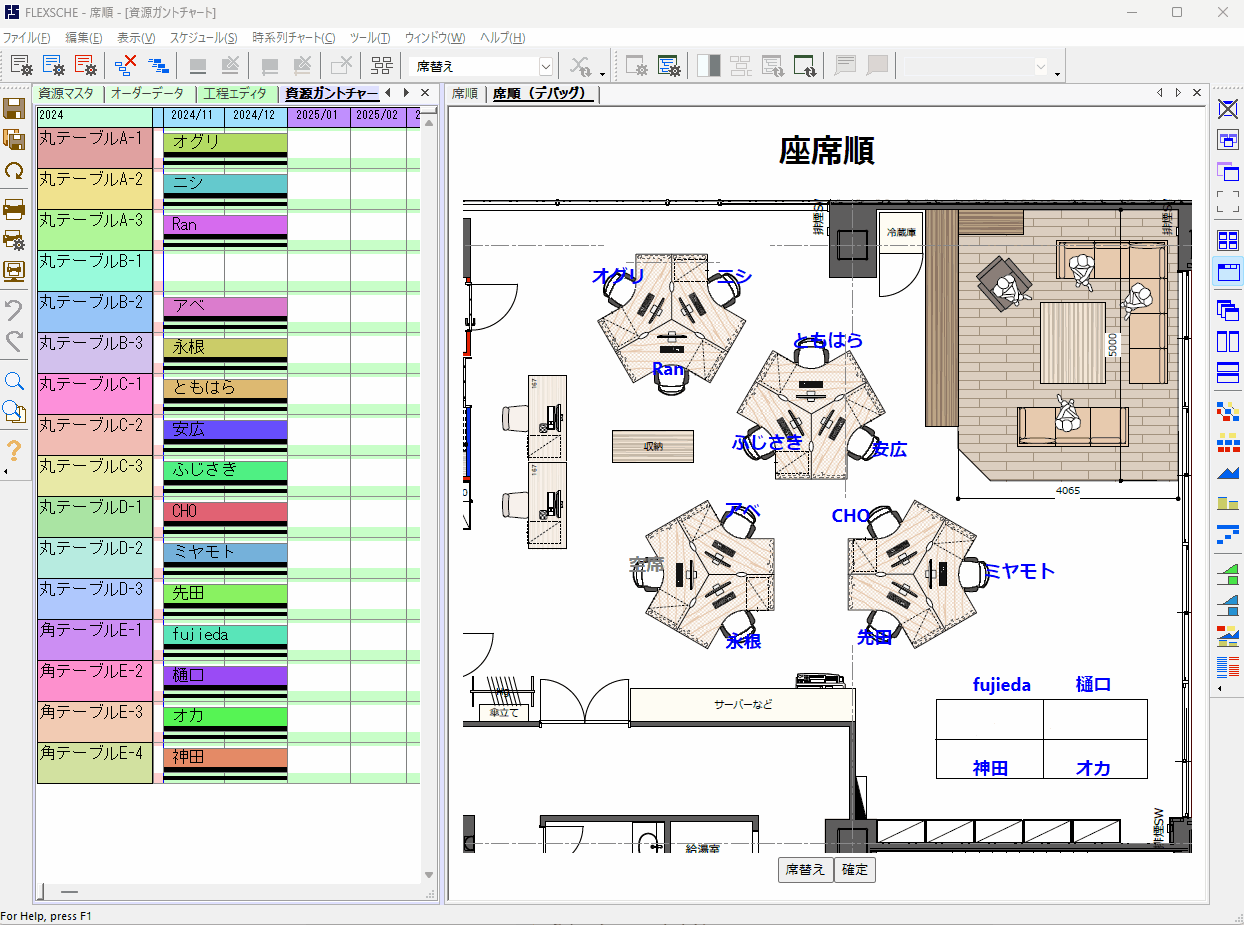
Task: Switch to the 資源マスタ tab
Action: click(x=67, y=93)
